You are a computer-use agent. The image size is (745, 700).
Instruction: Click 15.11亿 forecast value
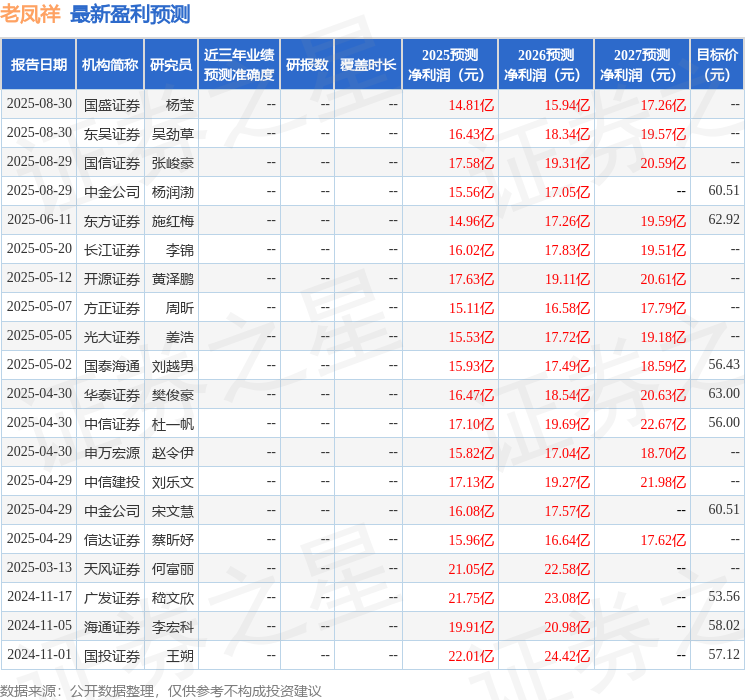tap(471, 308)
